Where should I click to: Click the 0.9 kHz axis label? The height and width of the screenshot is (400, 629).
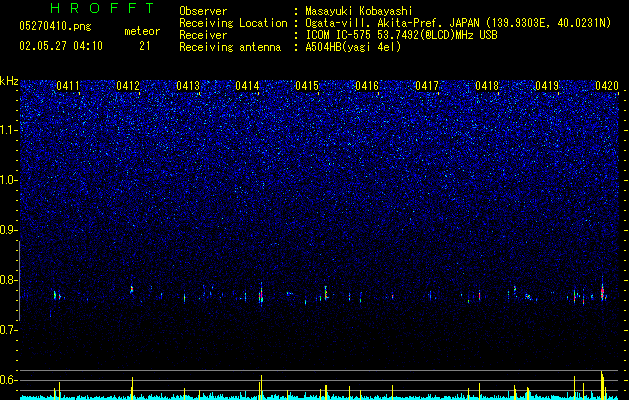click(9, 230)
